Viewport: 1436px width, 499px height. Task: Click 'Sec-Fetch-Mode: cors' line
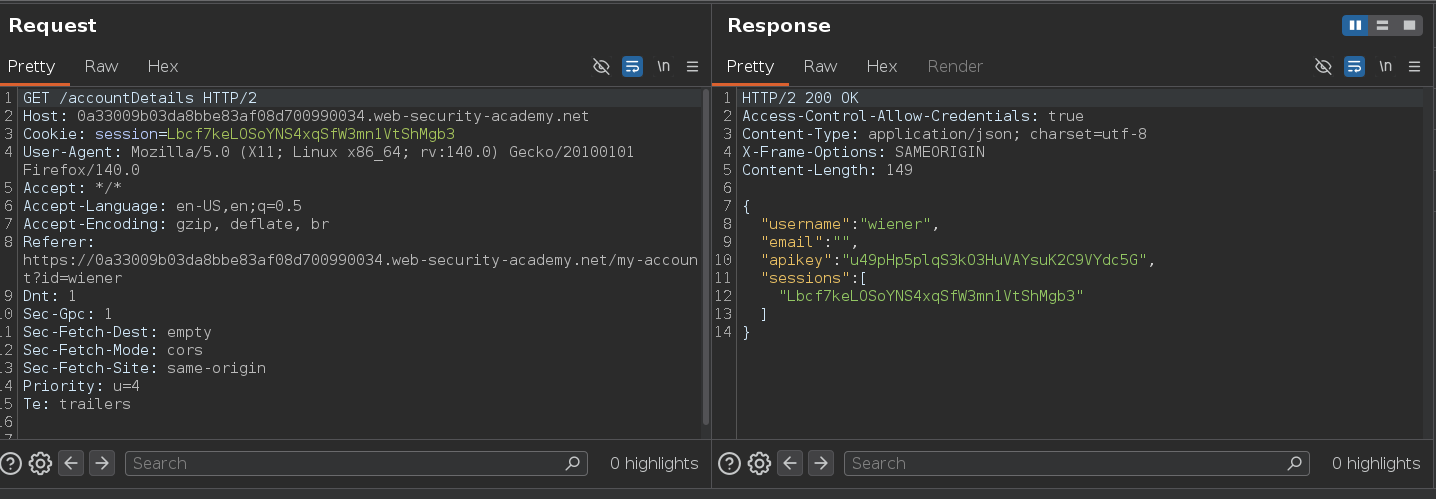point(113,350)
